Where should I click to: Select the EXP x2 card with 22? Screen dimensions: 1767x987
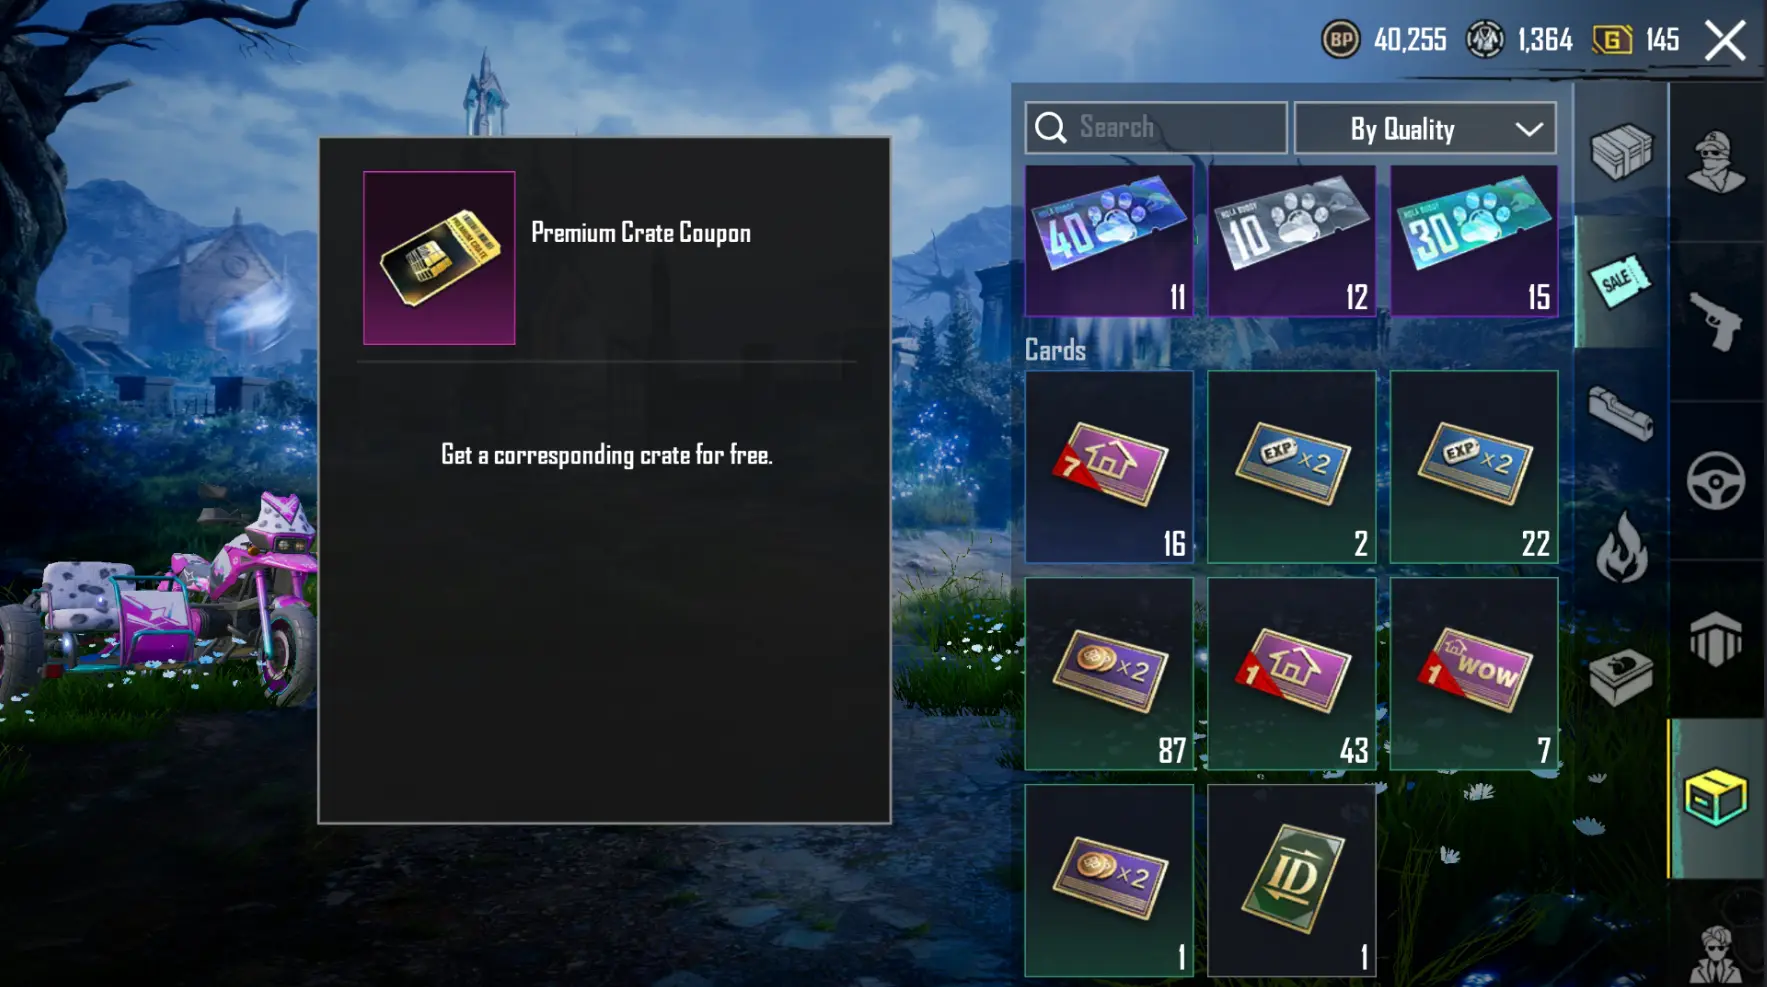[x=1474, y=467]
